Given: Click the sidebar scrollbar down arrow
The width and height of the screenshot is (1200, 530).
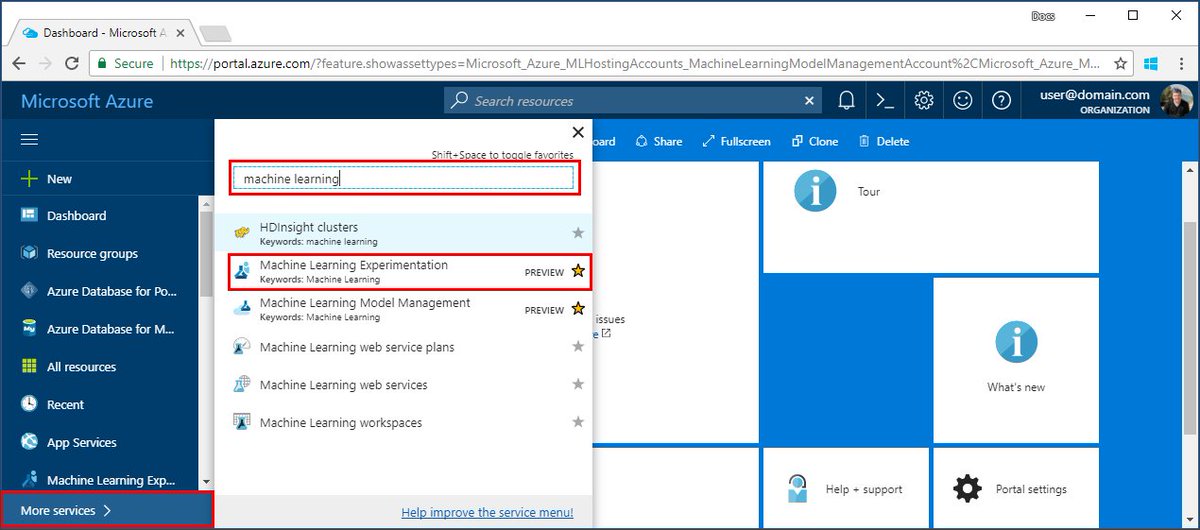Looking at the screenshot, I should tap(206, 482).
